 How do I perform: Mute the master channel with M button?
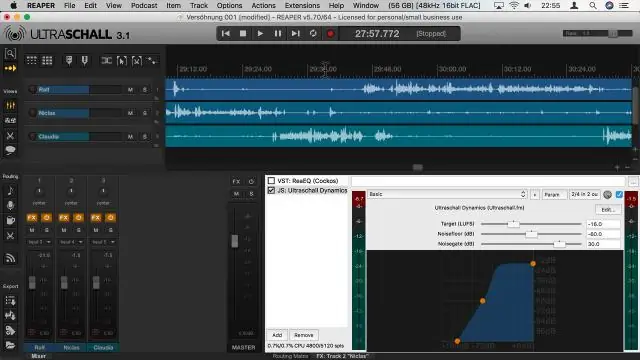[x=236, y=194]
